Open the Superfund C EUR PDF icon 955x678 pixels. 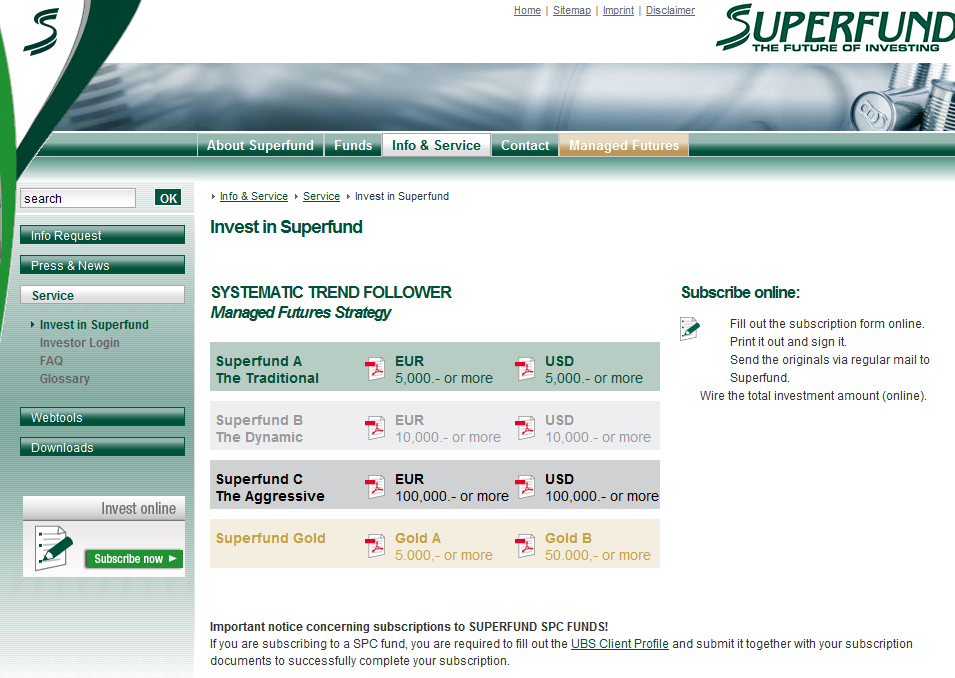[x=375, y=487]
